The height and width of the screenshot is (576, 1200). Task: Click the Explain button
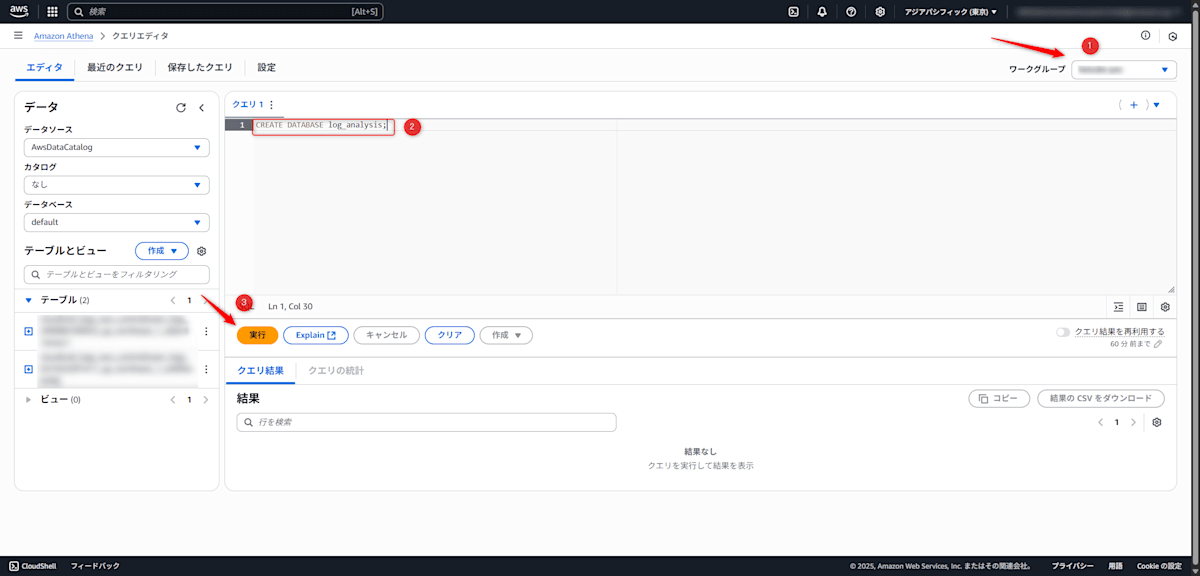(x=316, y=335)
